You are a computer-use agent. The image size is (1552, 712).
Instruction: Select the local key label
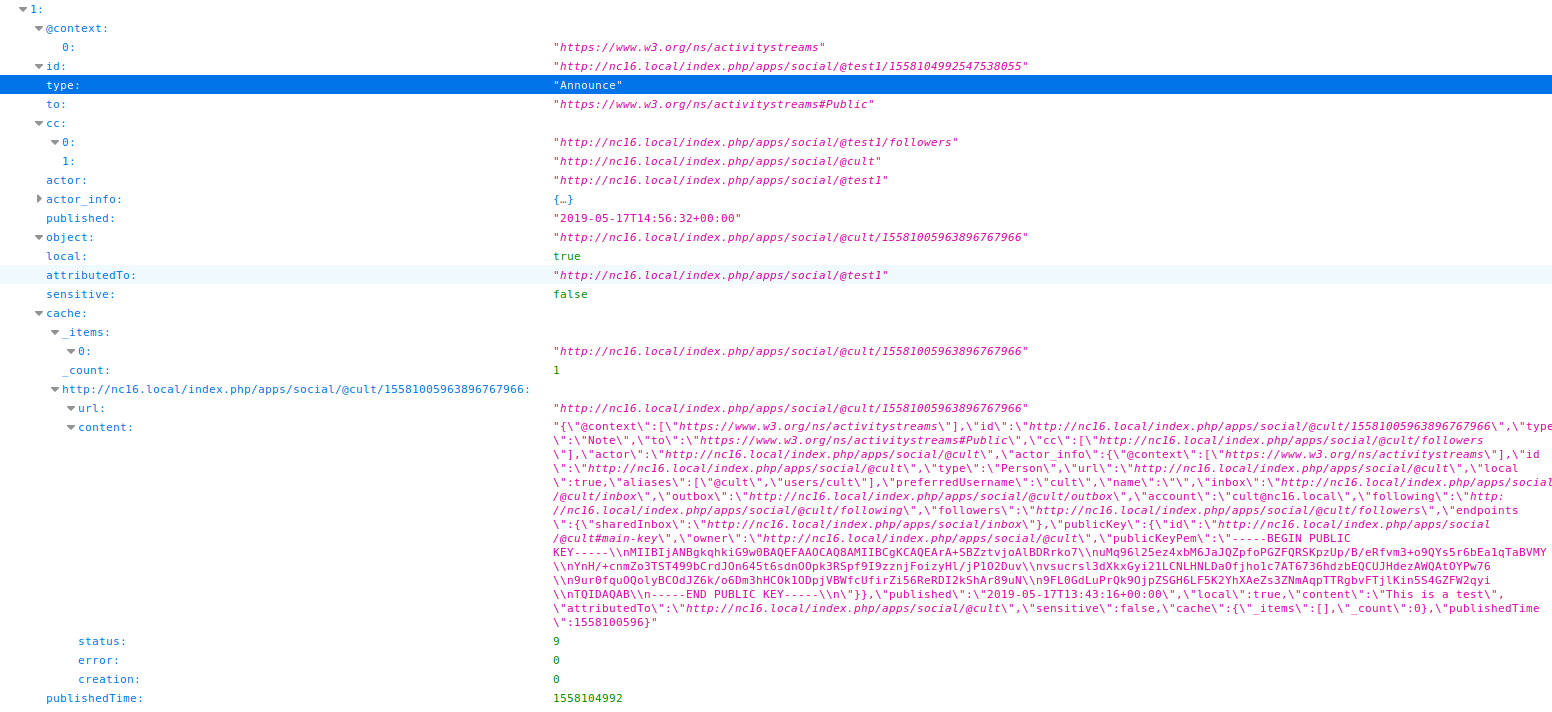pos(67,256)
